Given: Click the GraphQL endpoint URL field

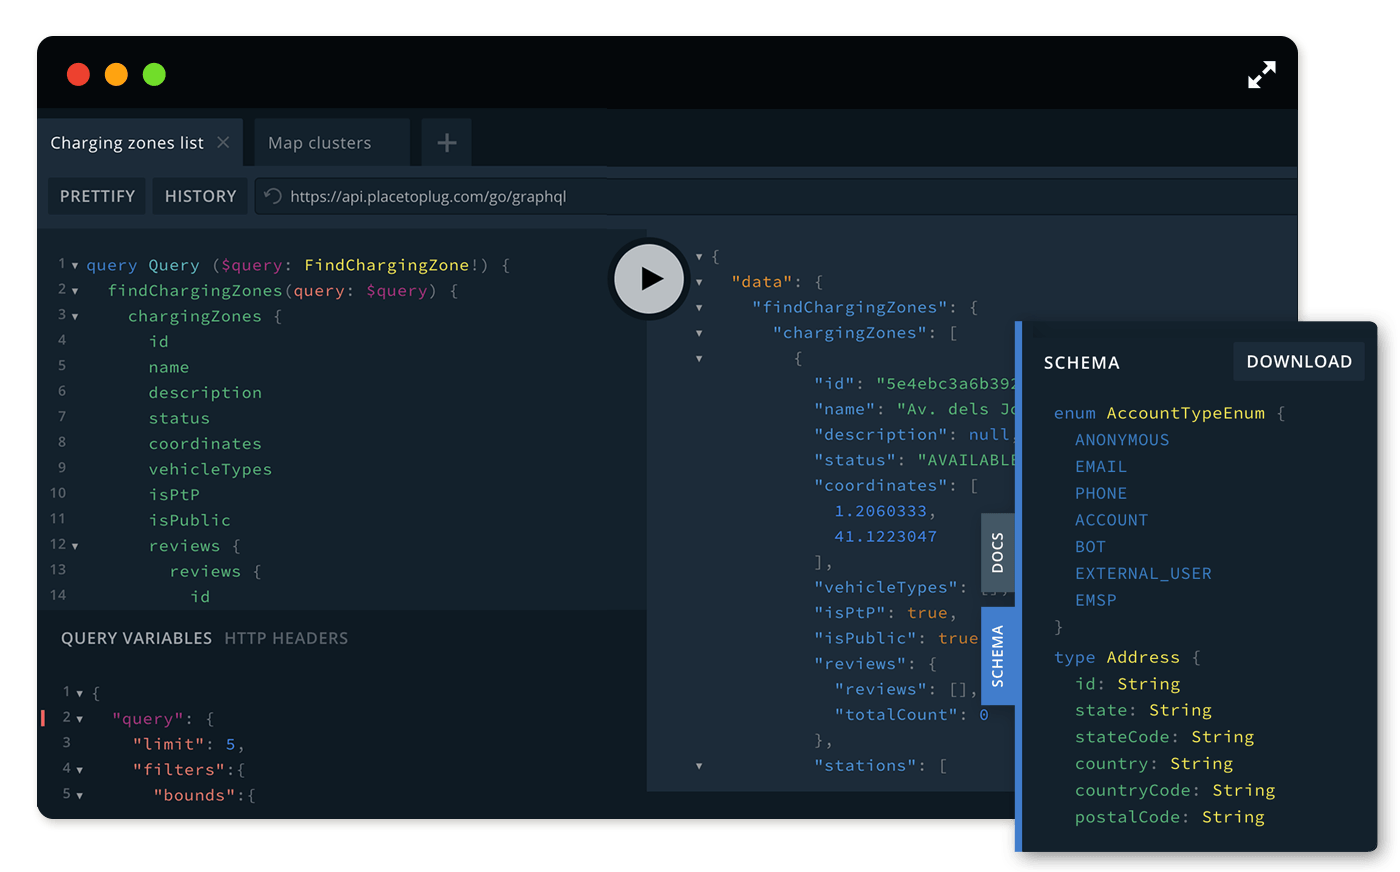Looking at the screenshot, I should coord(777,196).
